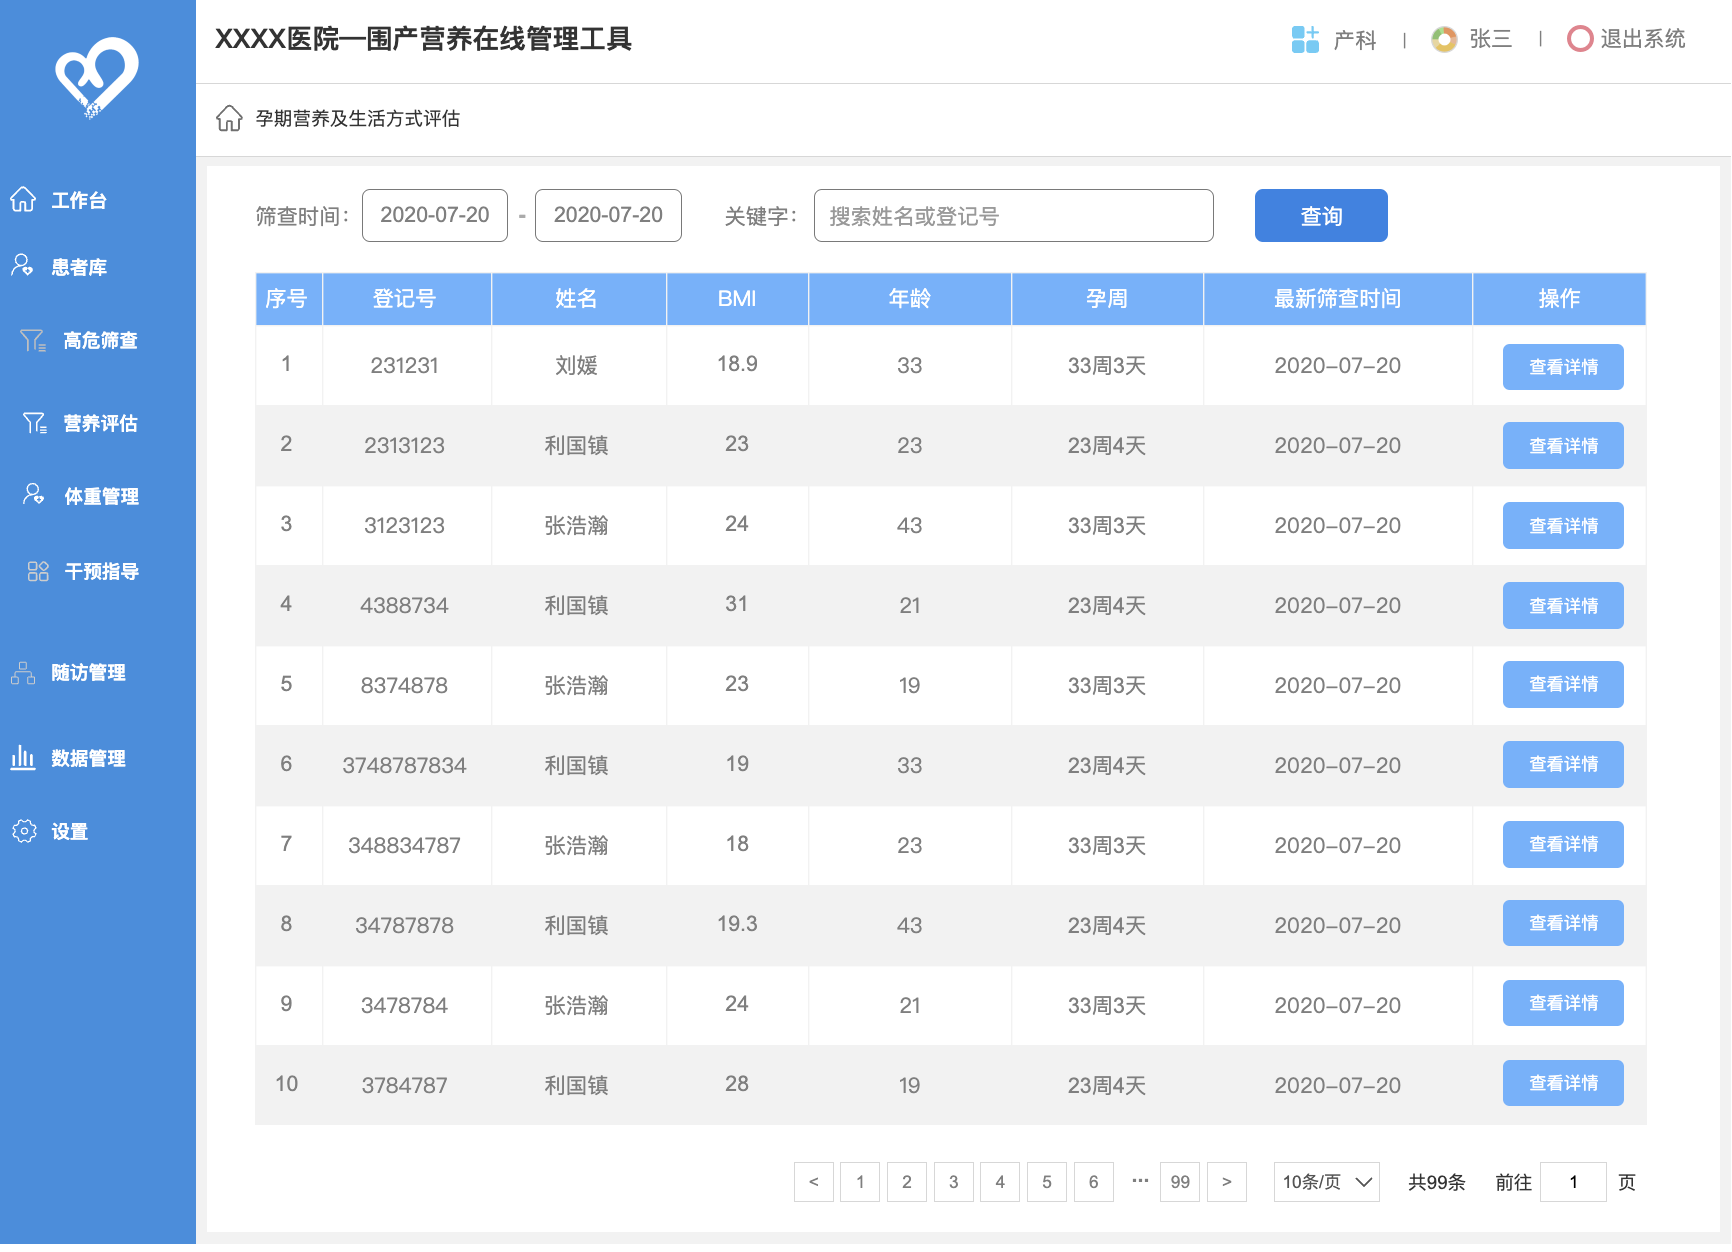This screenshot has width=1732, height=1252.
Task: Click the pagination ellipsis for more pages
Action: coord(1140,1180)
